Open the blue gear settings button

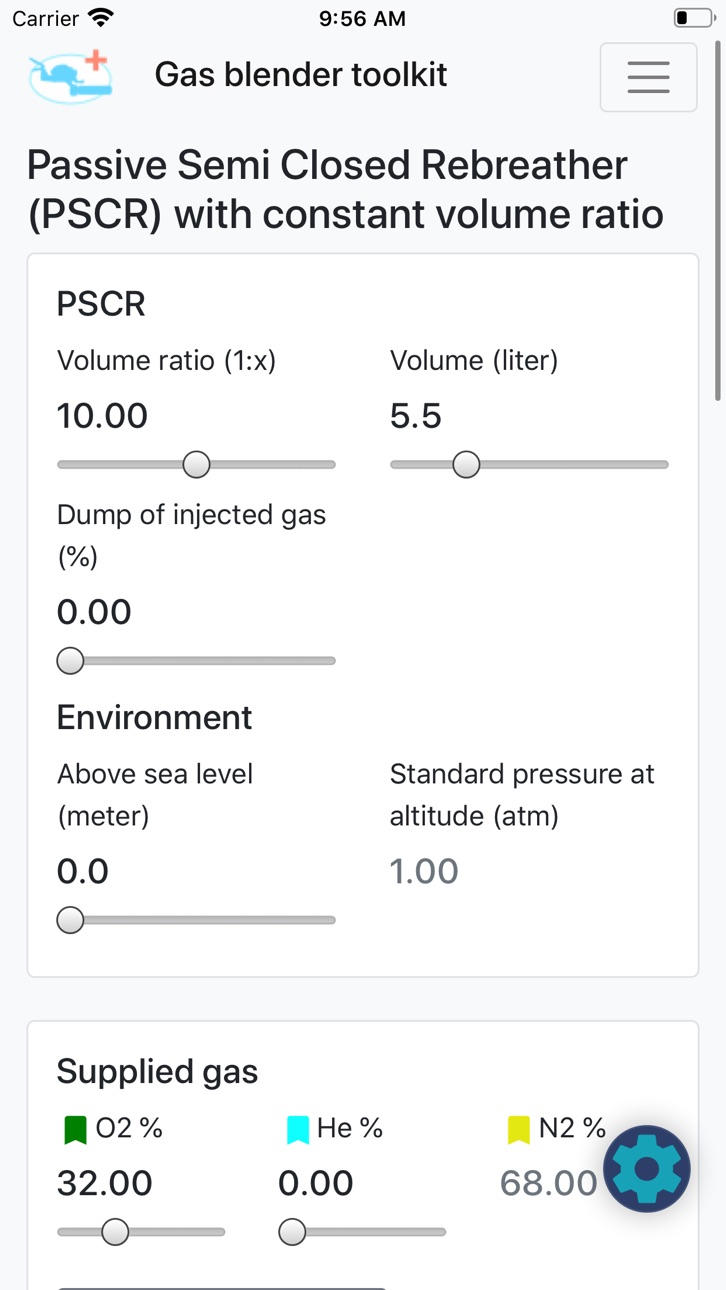(647, 1168)
